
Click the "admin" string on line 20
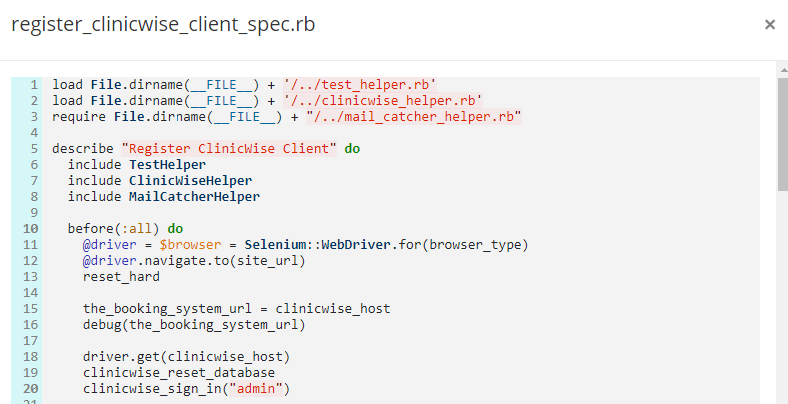[x=256, y=389]
